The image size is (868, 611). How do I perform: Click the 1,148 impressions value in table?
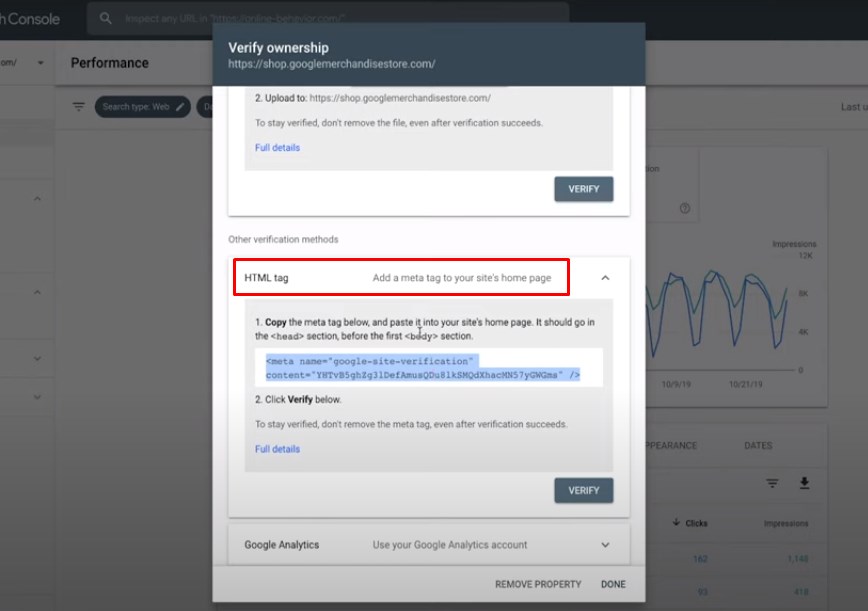click(797, 559)
